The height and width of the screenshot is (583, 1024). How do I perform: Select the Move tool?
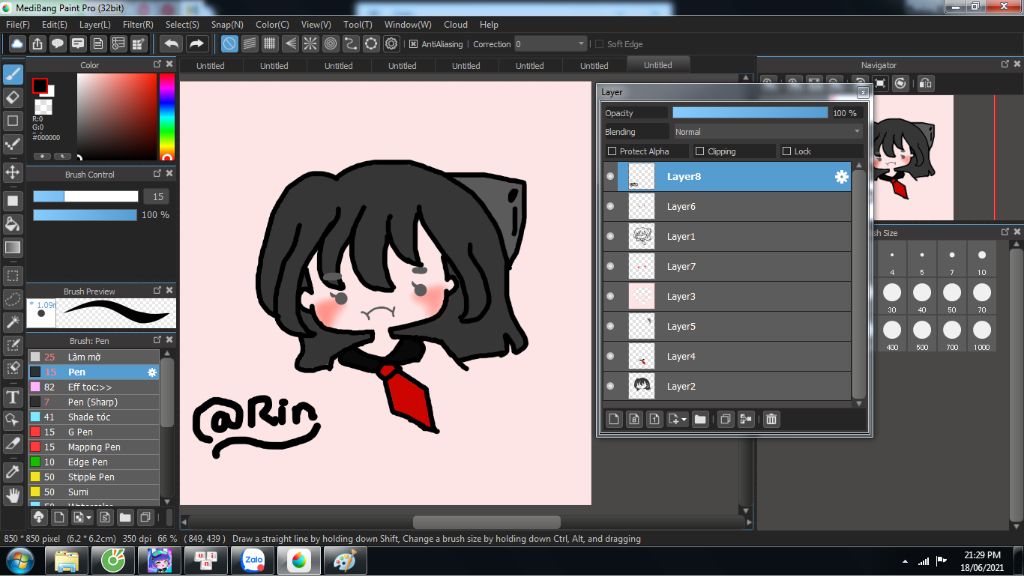click(x=13, y=172)
